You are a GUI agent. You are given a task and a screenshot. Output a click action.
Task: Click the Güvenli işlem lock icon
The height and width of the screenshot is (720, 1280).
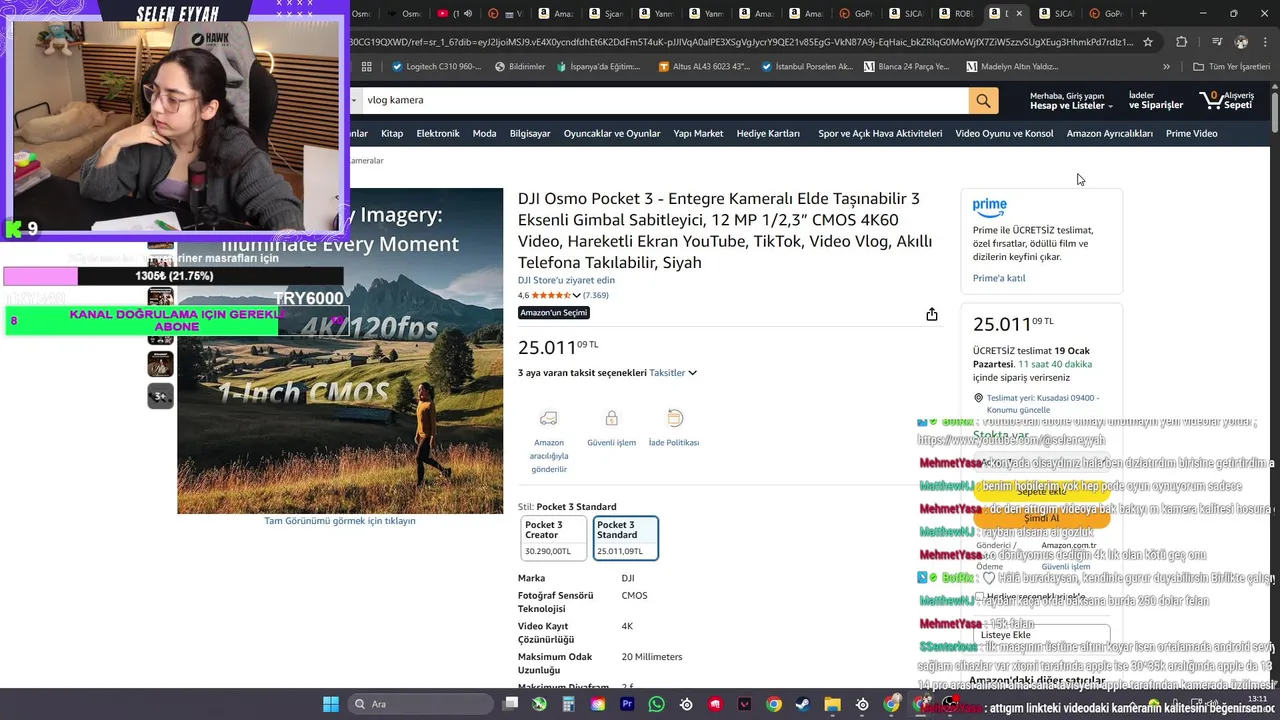click(611, 418)
